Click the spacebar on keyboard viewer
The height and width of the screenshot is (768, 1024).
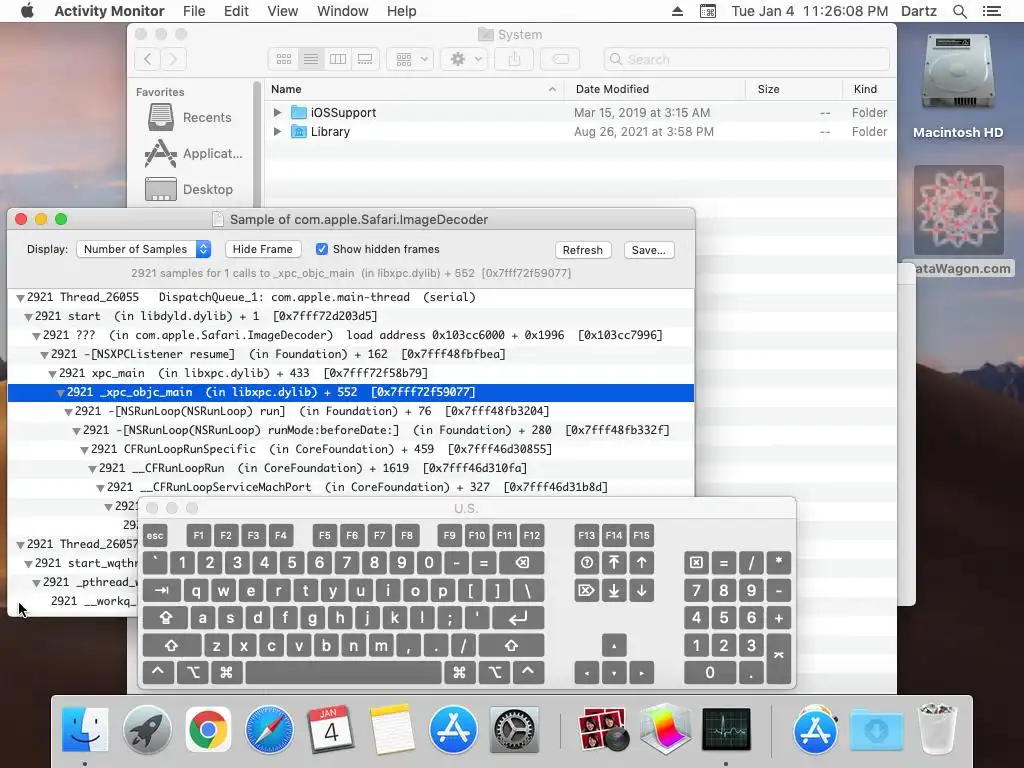point(344,673)
